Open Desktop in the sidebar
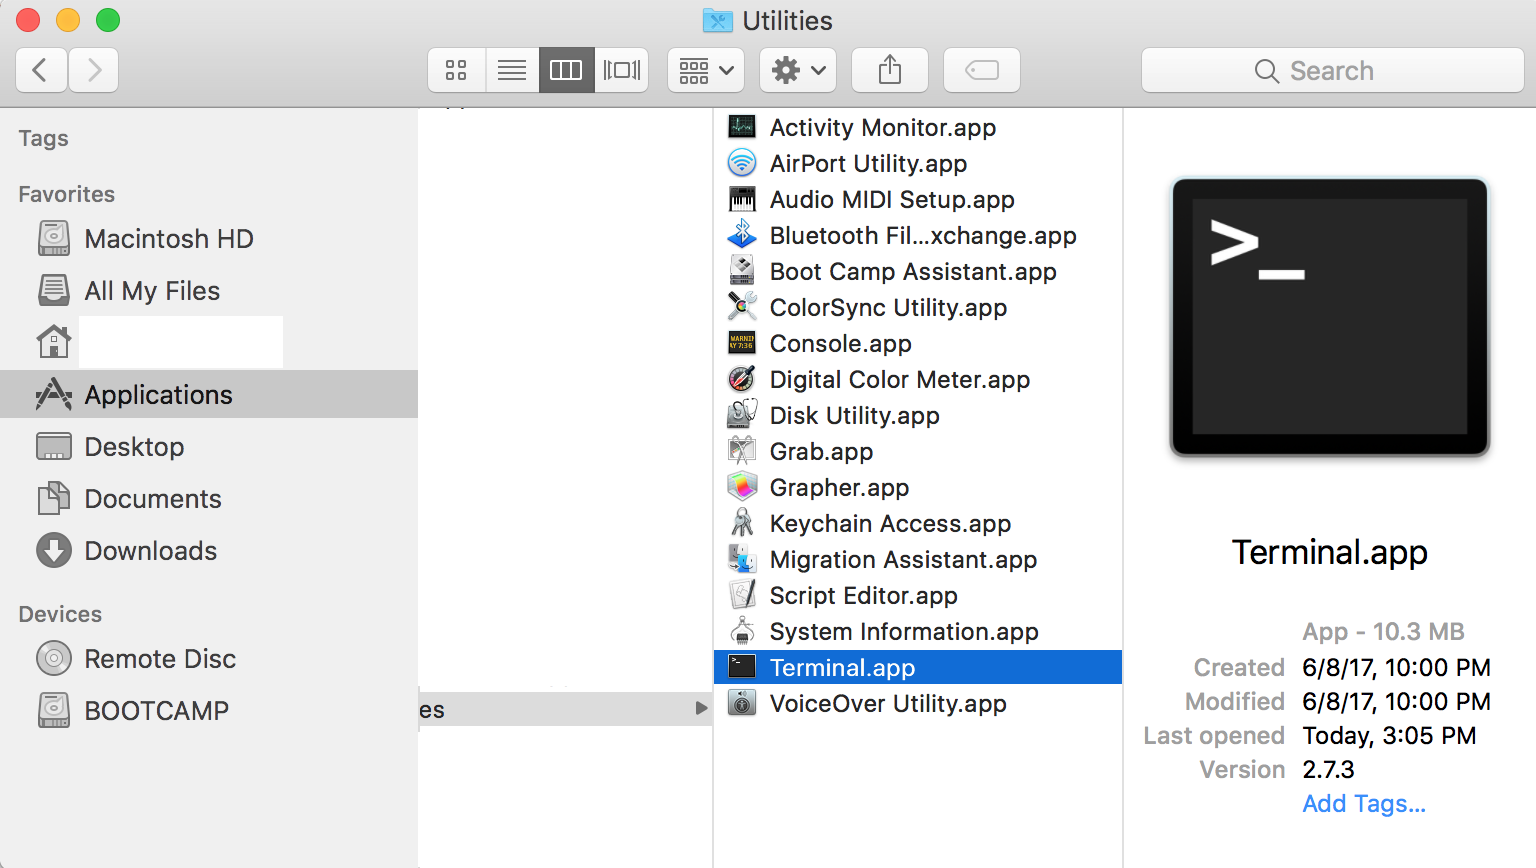The height and width of the screenshot is (868, 1536). coord(209,447)
